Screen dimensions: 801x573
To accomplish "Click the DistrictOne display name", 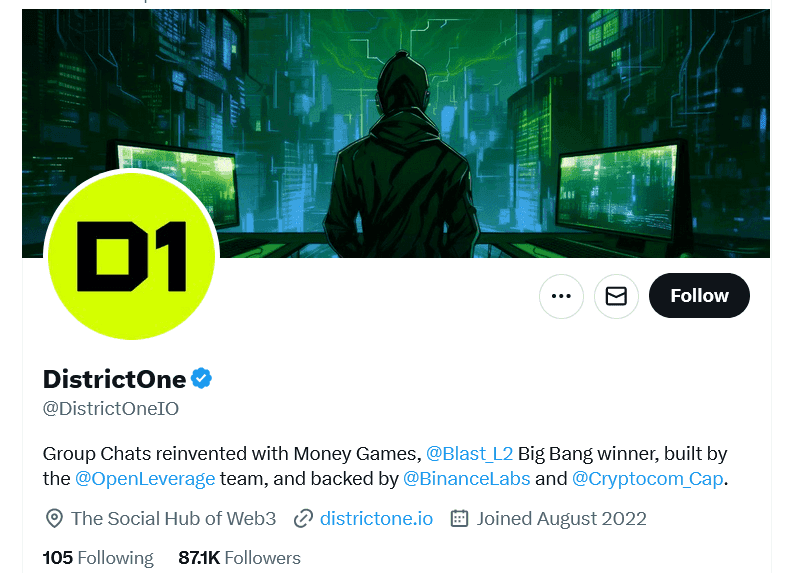I will tap(114, 379).
